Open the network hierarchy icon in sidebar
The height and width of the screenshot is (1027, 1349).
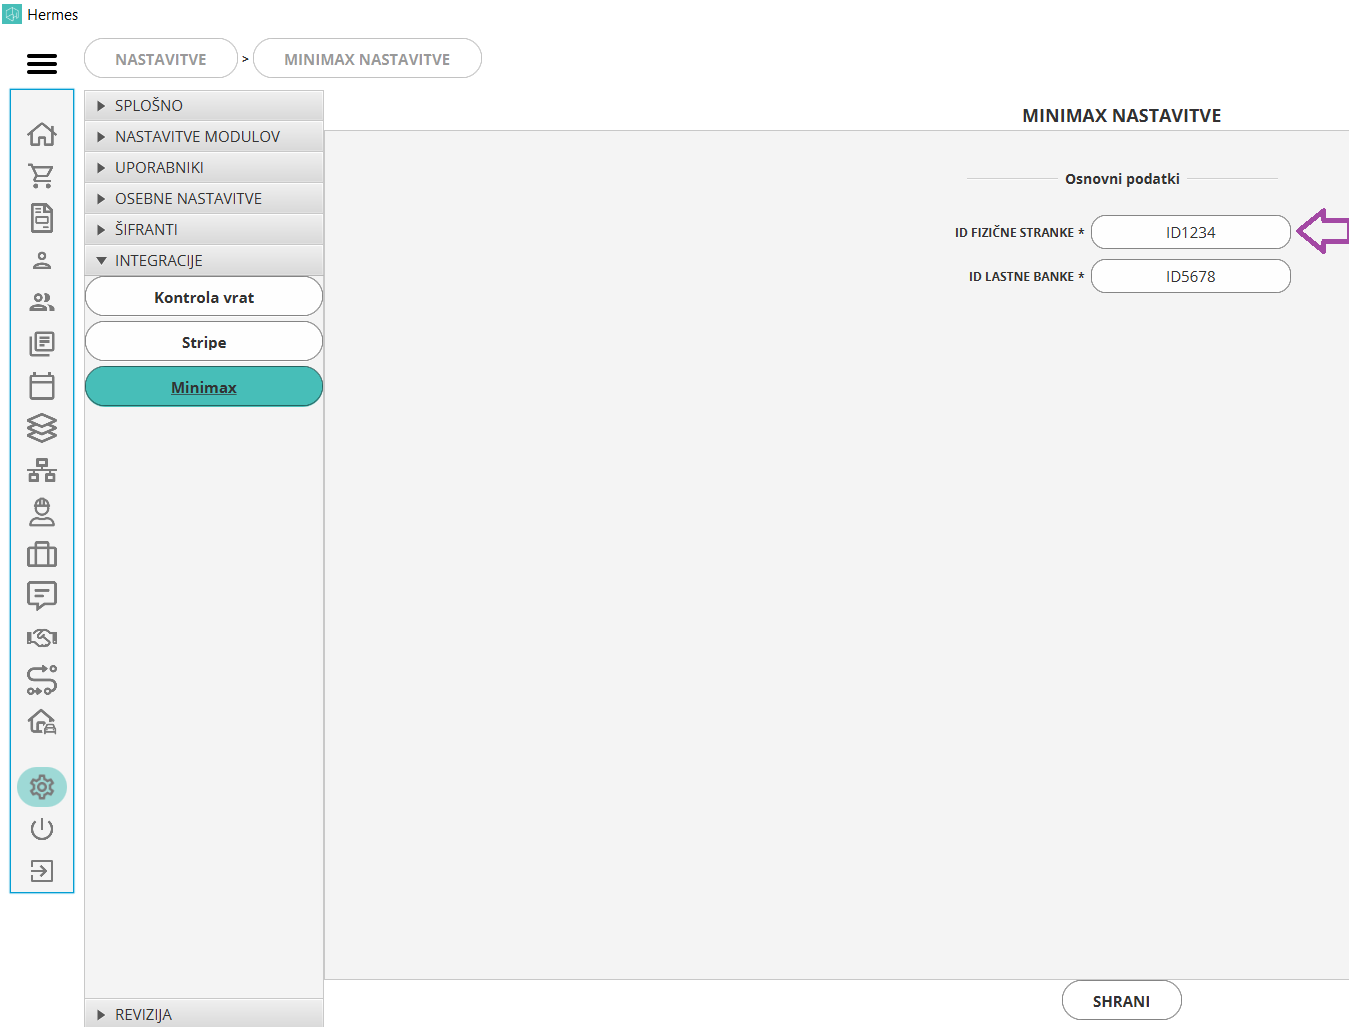point(42,470)
